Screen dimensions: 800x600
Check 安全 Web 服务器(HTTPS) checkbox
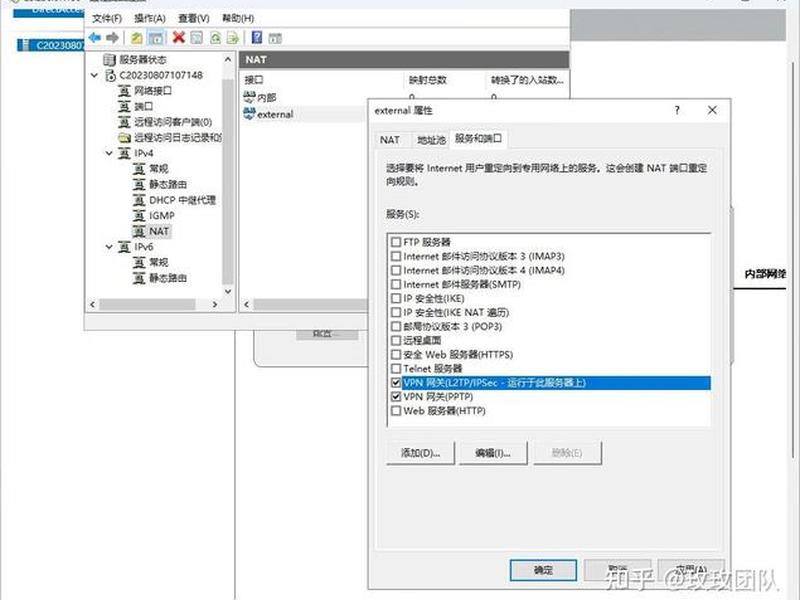point(396,355)
